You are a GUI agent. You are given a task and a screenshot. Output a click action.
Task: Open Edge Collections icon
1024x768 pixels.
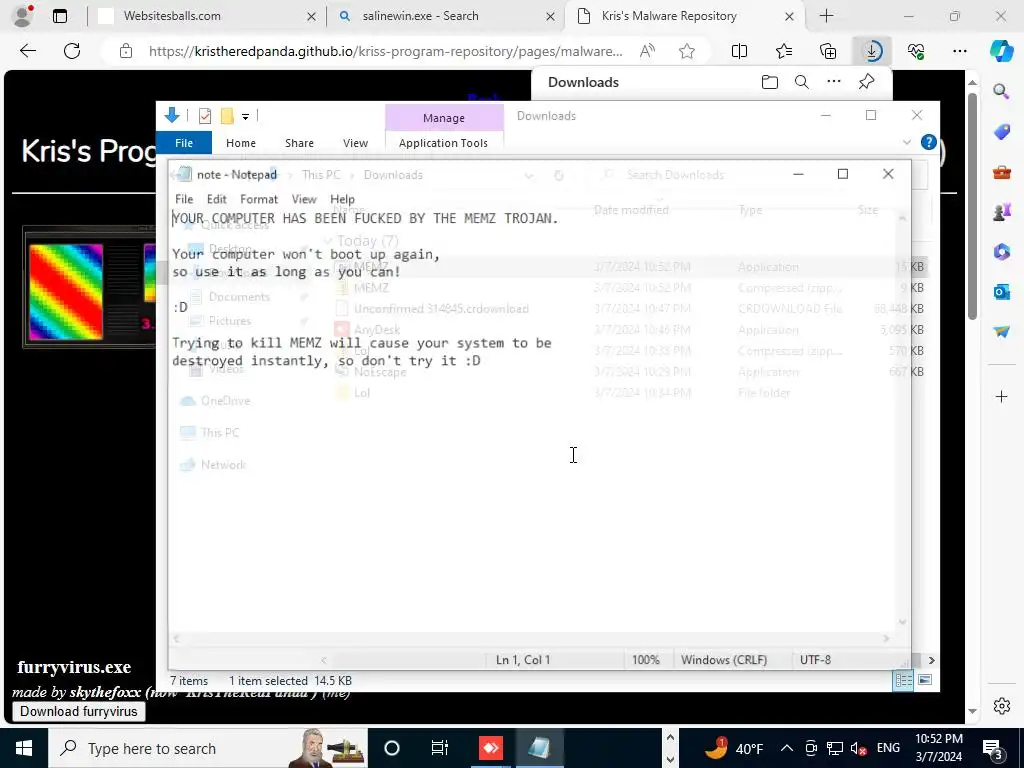pyautogui.click(x=828, y=51)
